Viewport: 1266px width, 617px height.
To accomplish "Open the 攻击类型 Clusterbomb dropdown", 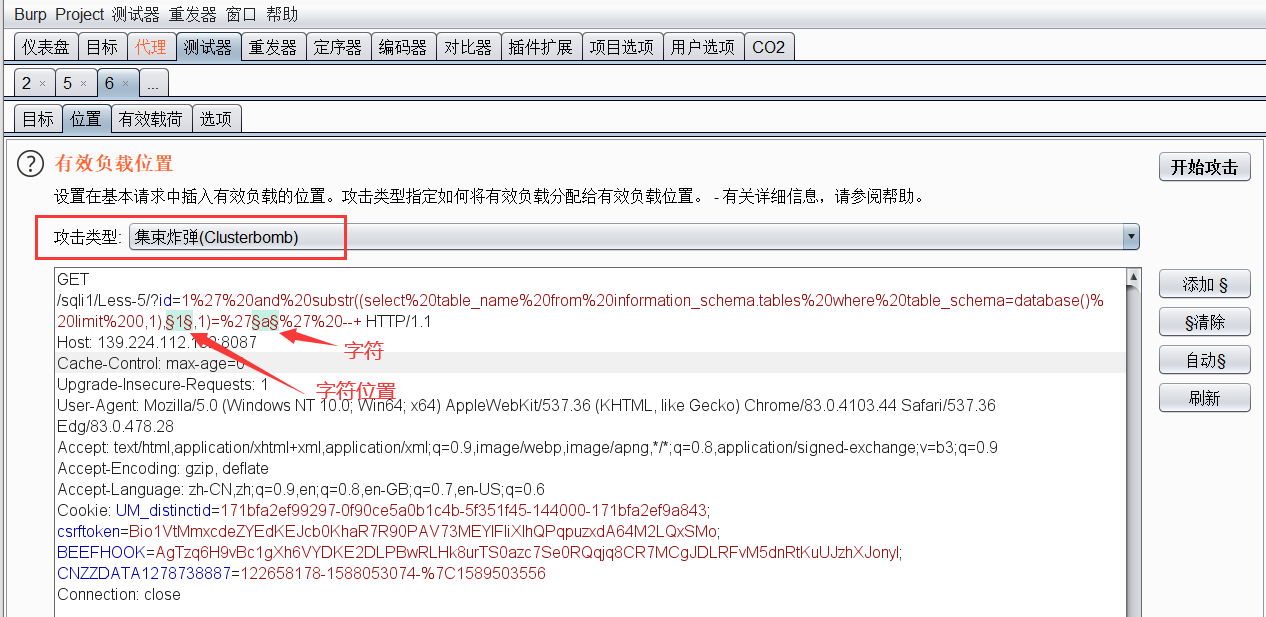I will (634, 237).
